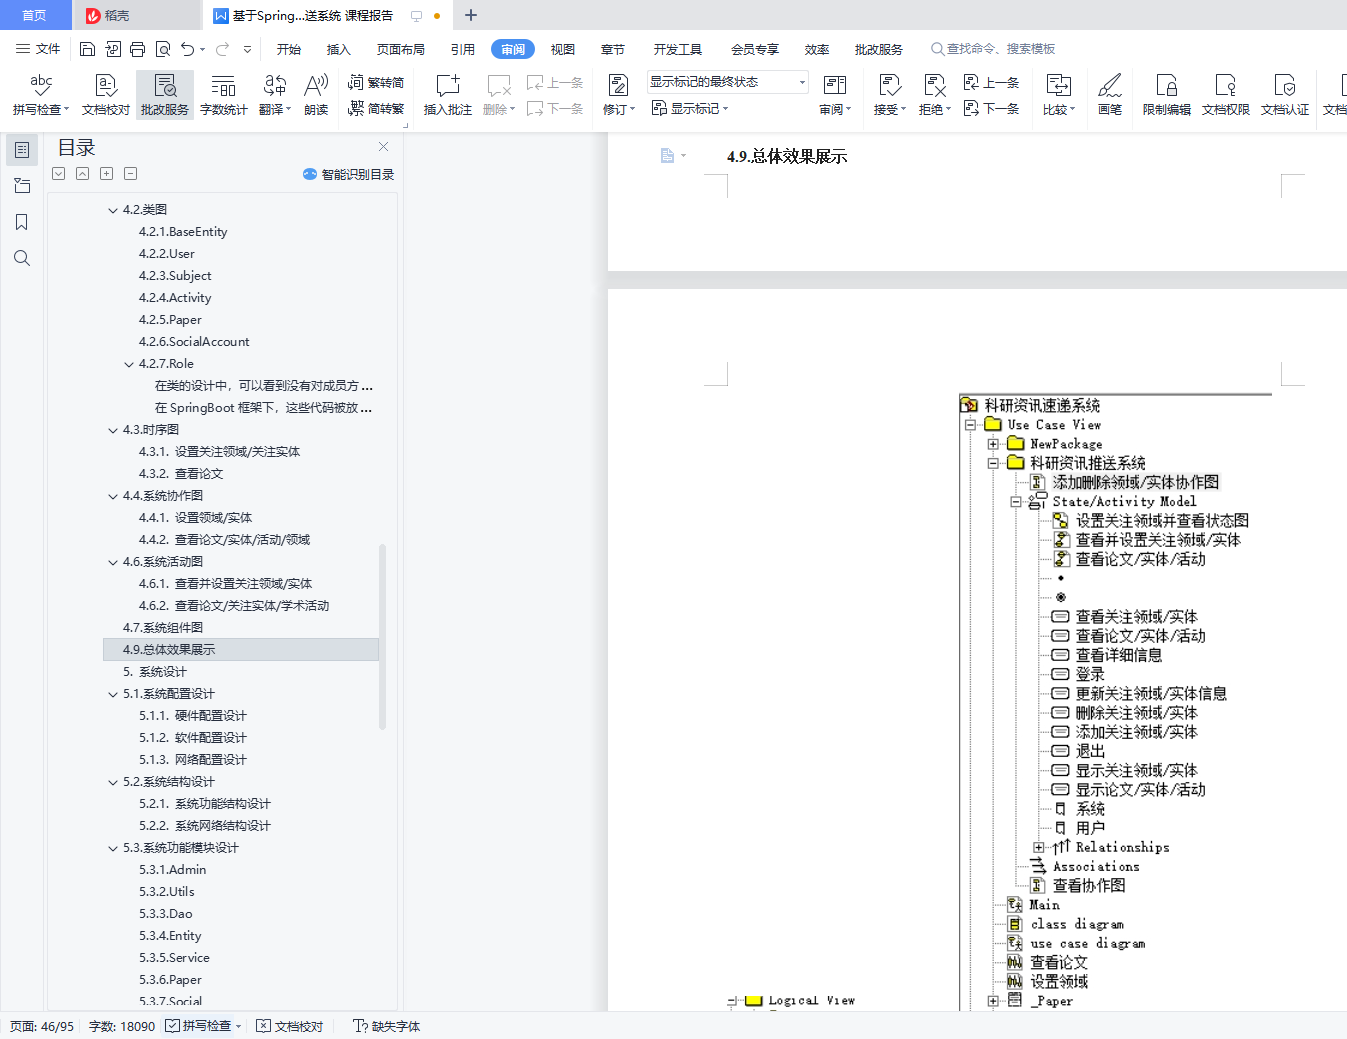This screenshot has height=1039, width=1347.
Task: Activate the 画笔 ink tool
Action: (x=1110, y=95)
